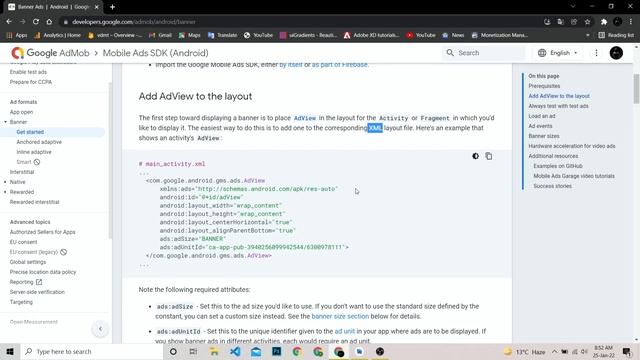Open Windows Start menu
640x360 pixels.
click(10, 351)
